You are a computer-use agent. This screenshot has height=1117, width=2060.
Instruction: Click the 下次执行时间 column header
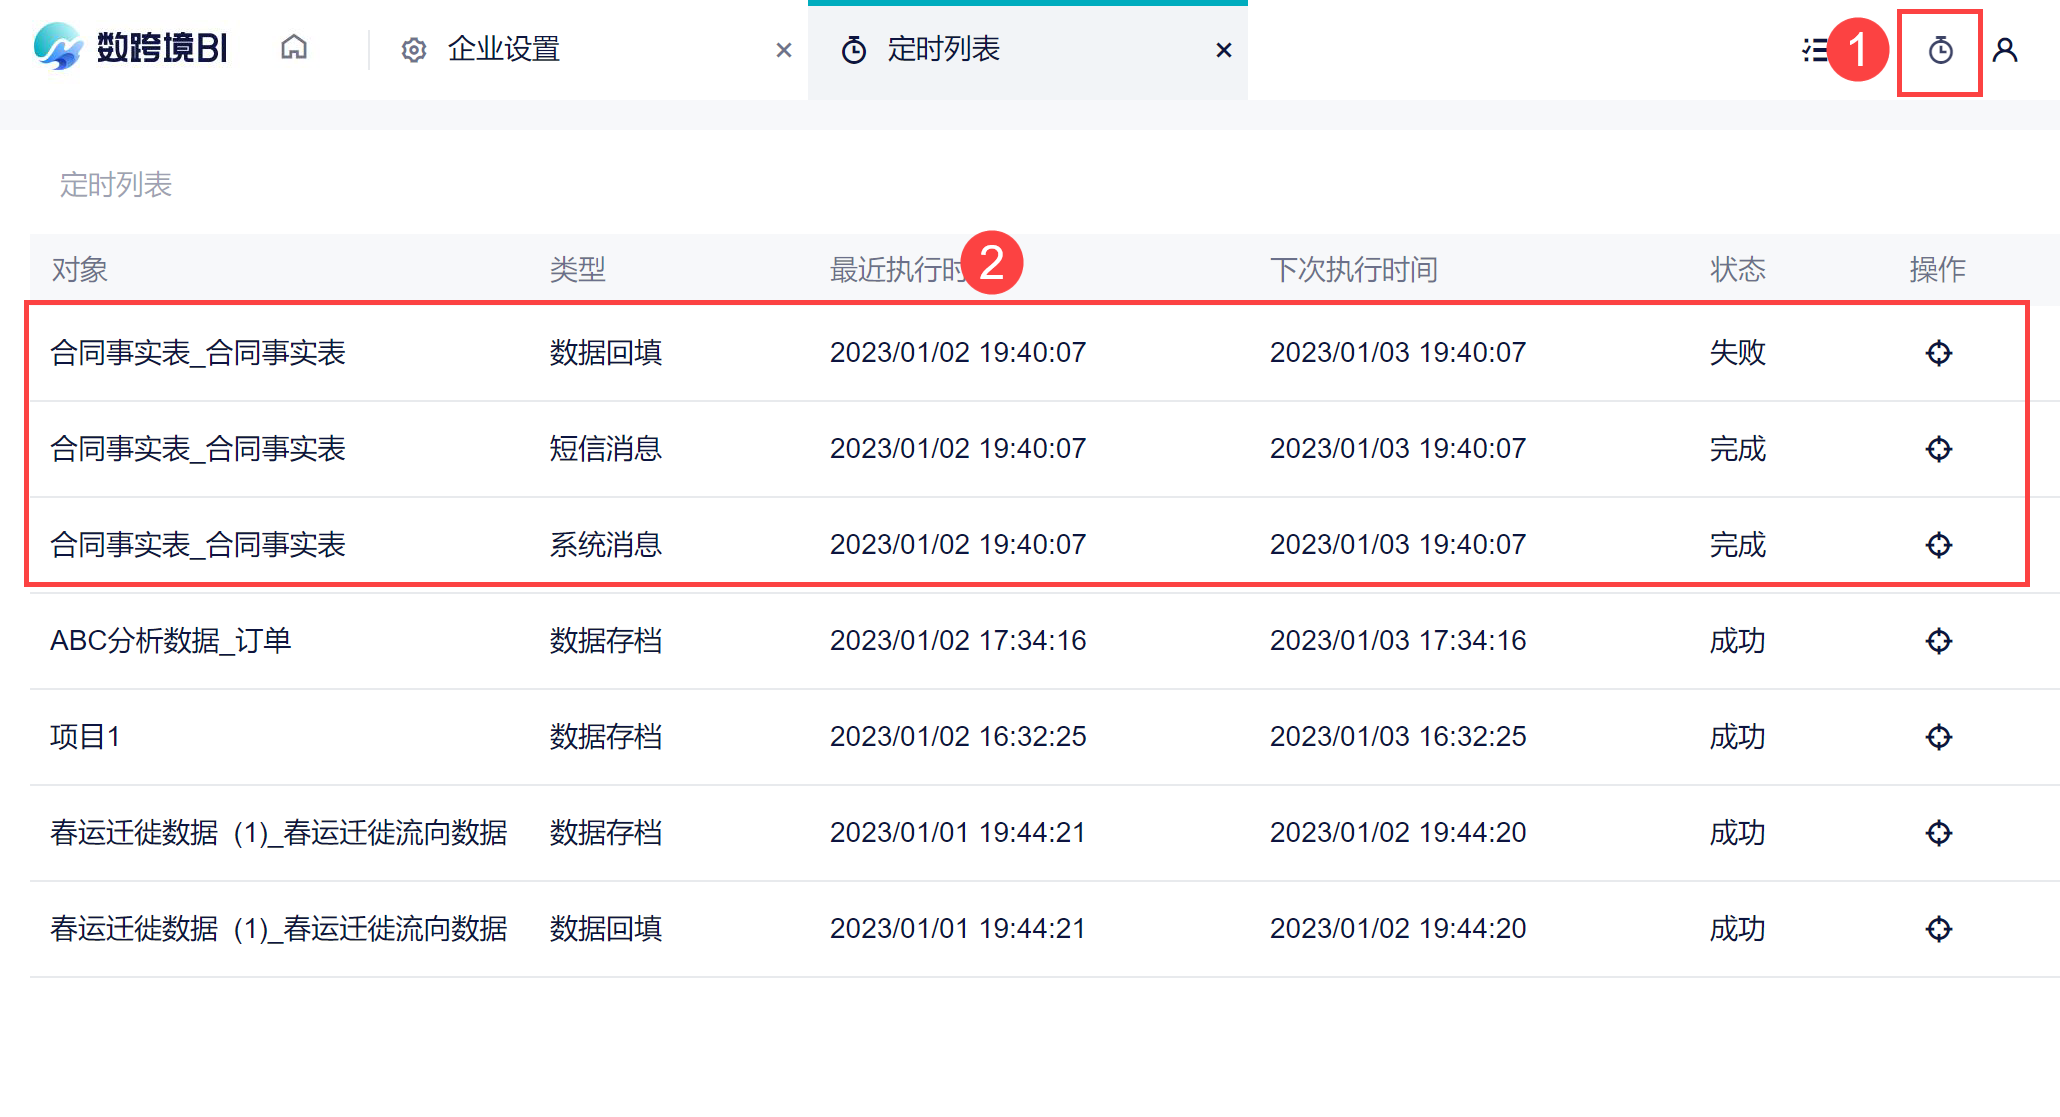[1353, 269]
